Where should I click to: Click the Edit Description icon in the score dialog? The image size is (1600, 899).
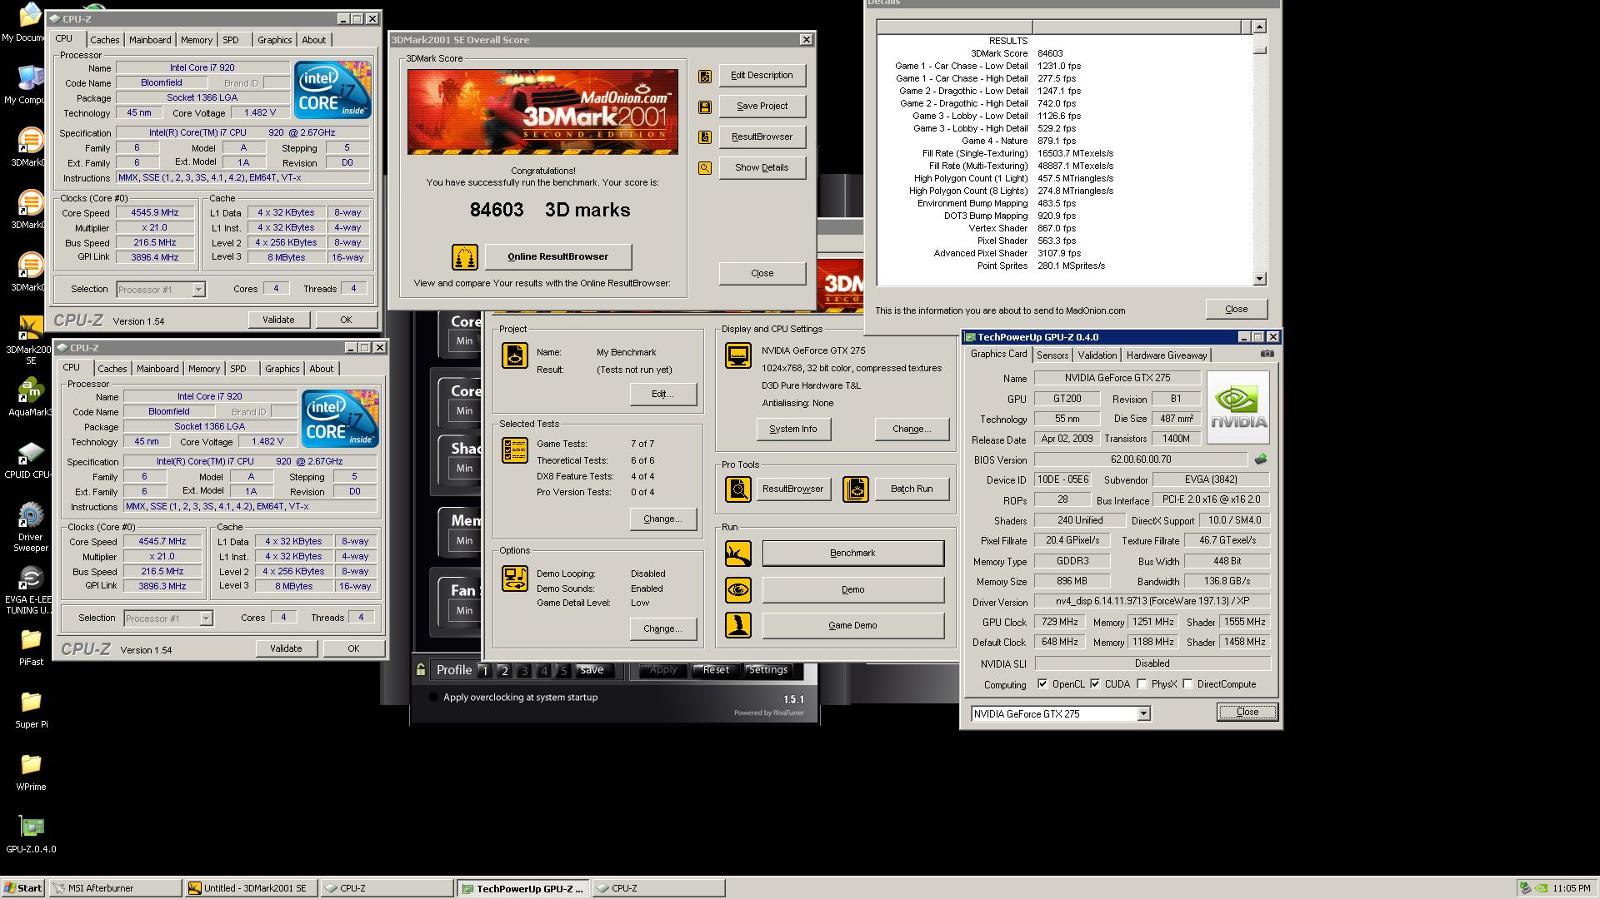point(705,76)
